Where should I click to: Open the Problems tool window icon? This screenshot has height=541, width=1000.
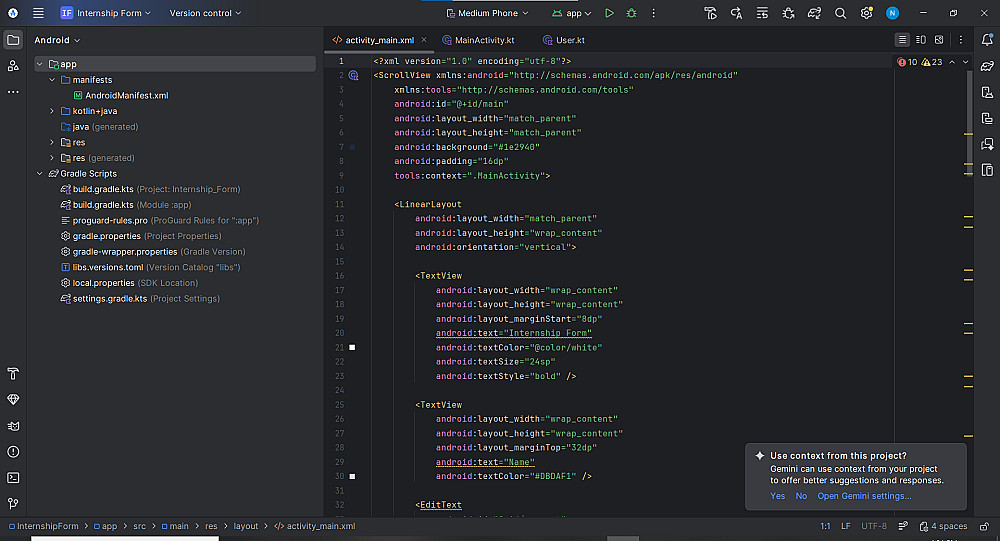tap(13, 452)
